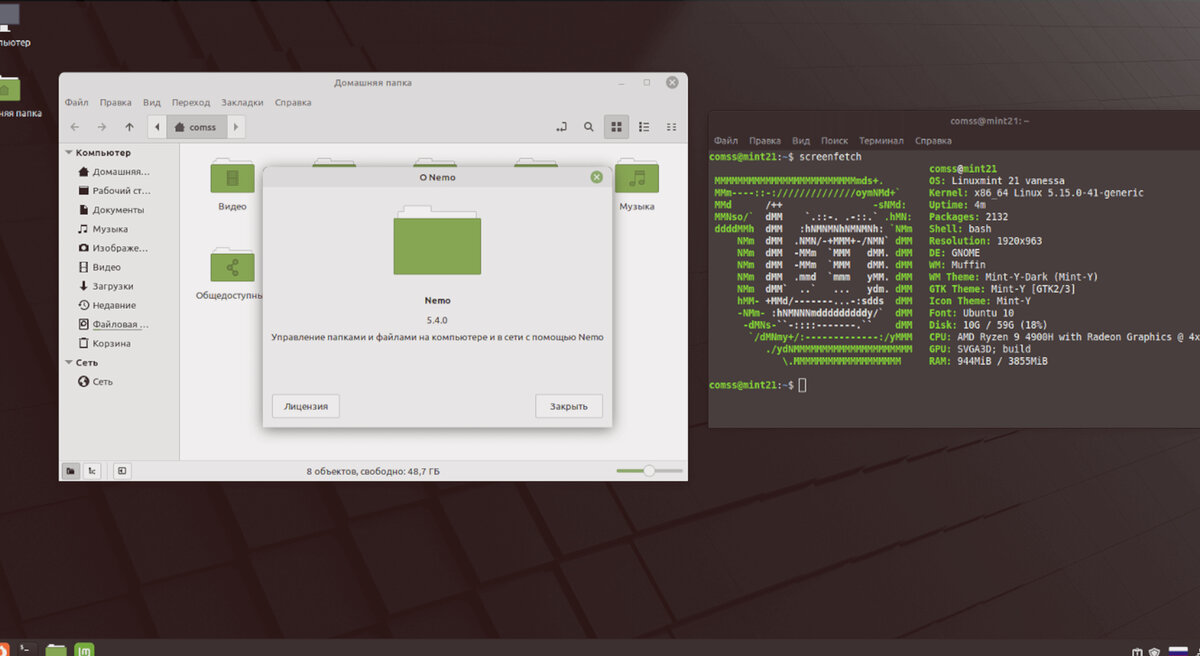Select the Общедоступные folder
The width and height of the screenshot is (1200, 656).
pos(232,274)
